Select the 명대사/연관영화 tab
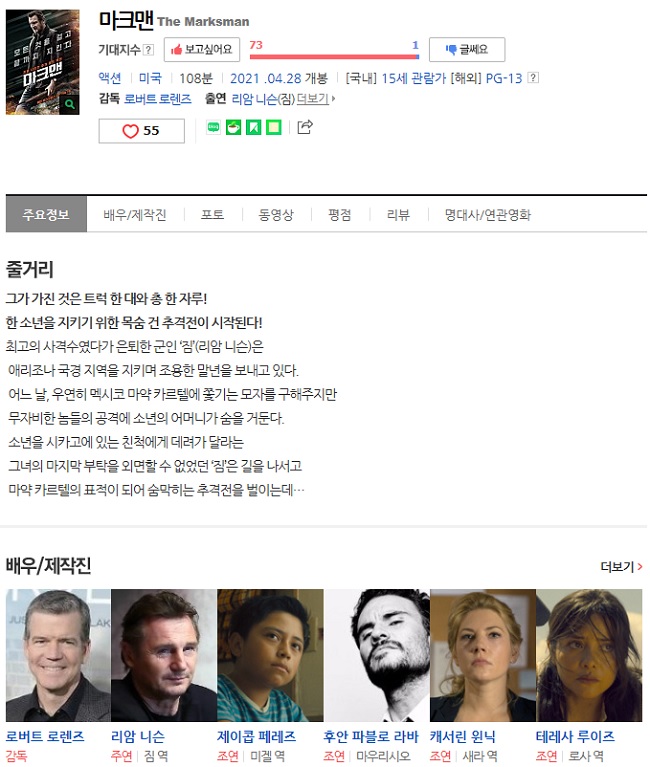Viewport: 650px width, 767px height. pyautogui.click(x=488, y=215)
